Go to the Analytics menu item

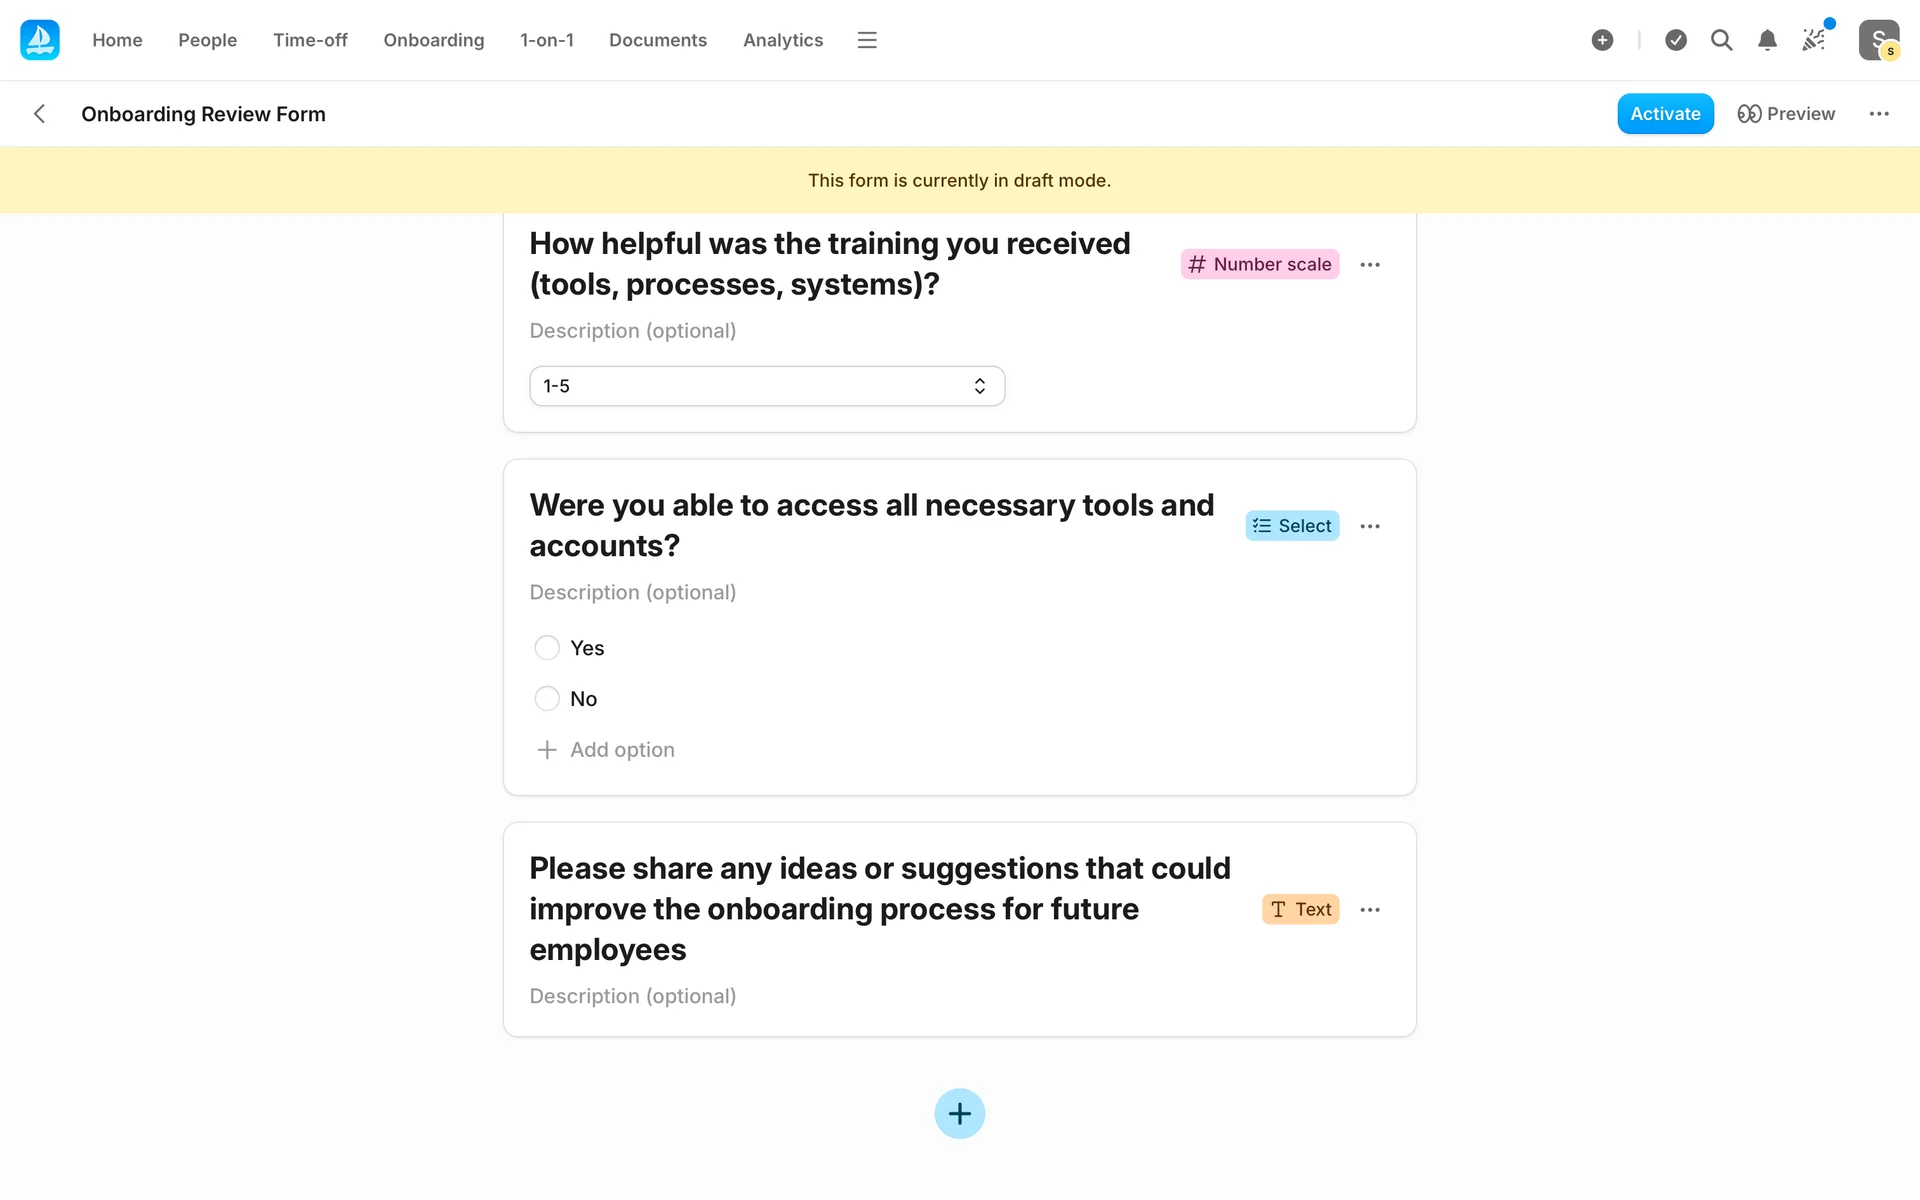tap(782, 40)
